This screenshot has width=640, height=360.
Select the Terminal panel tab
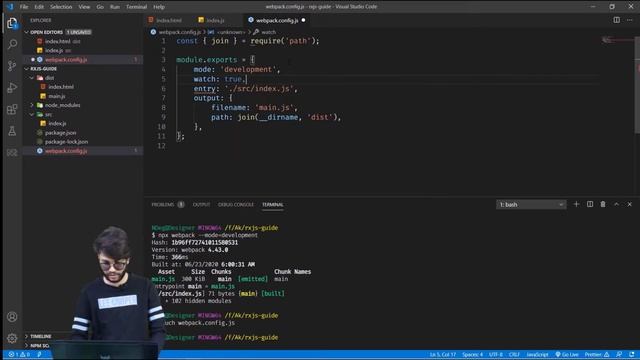(273, 204)
